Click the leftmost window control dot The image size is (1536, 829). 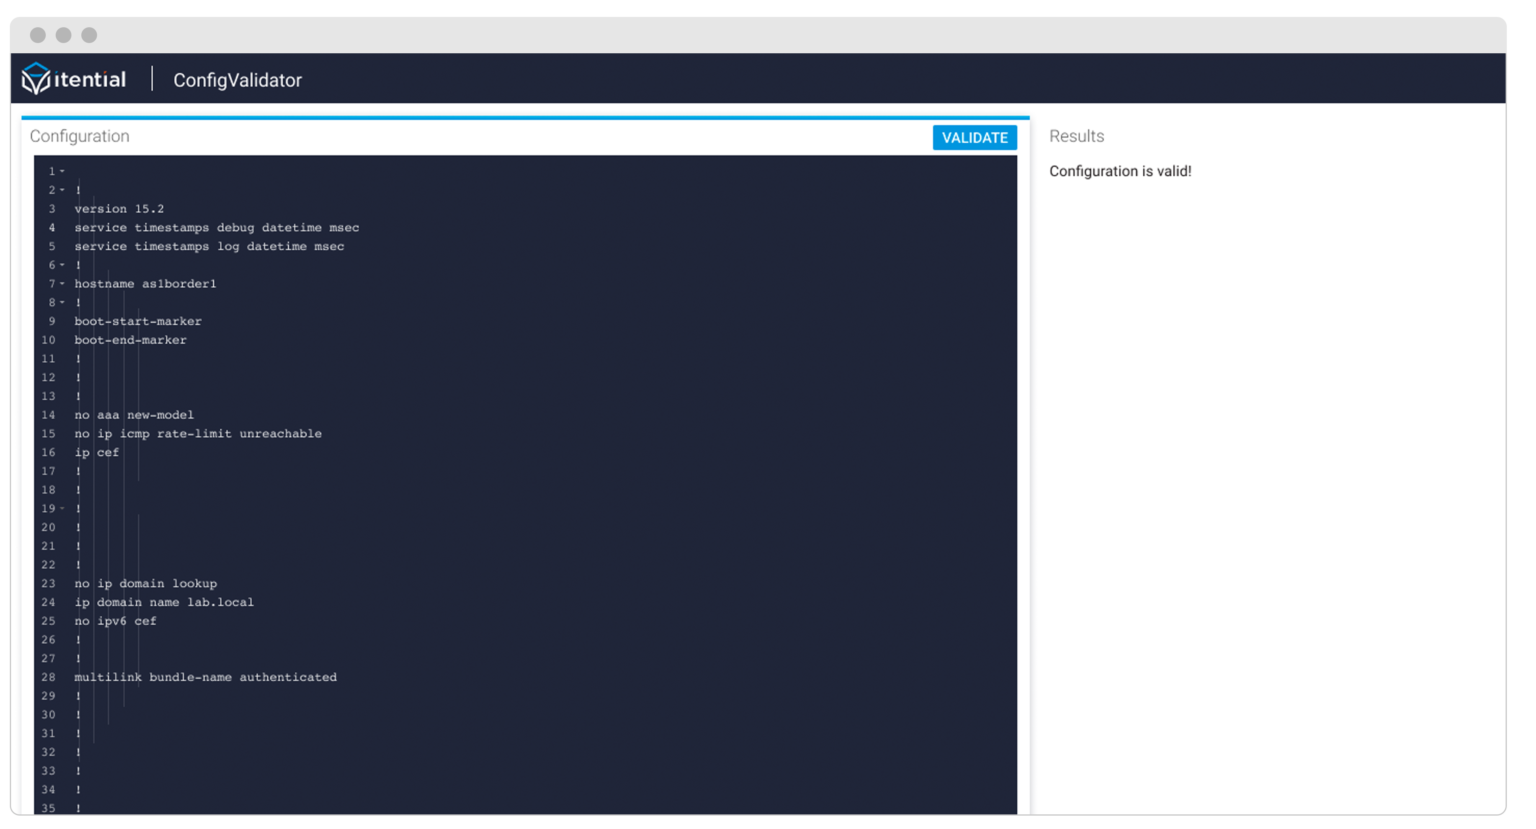point(38,33)
